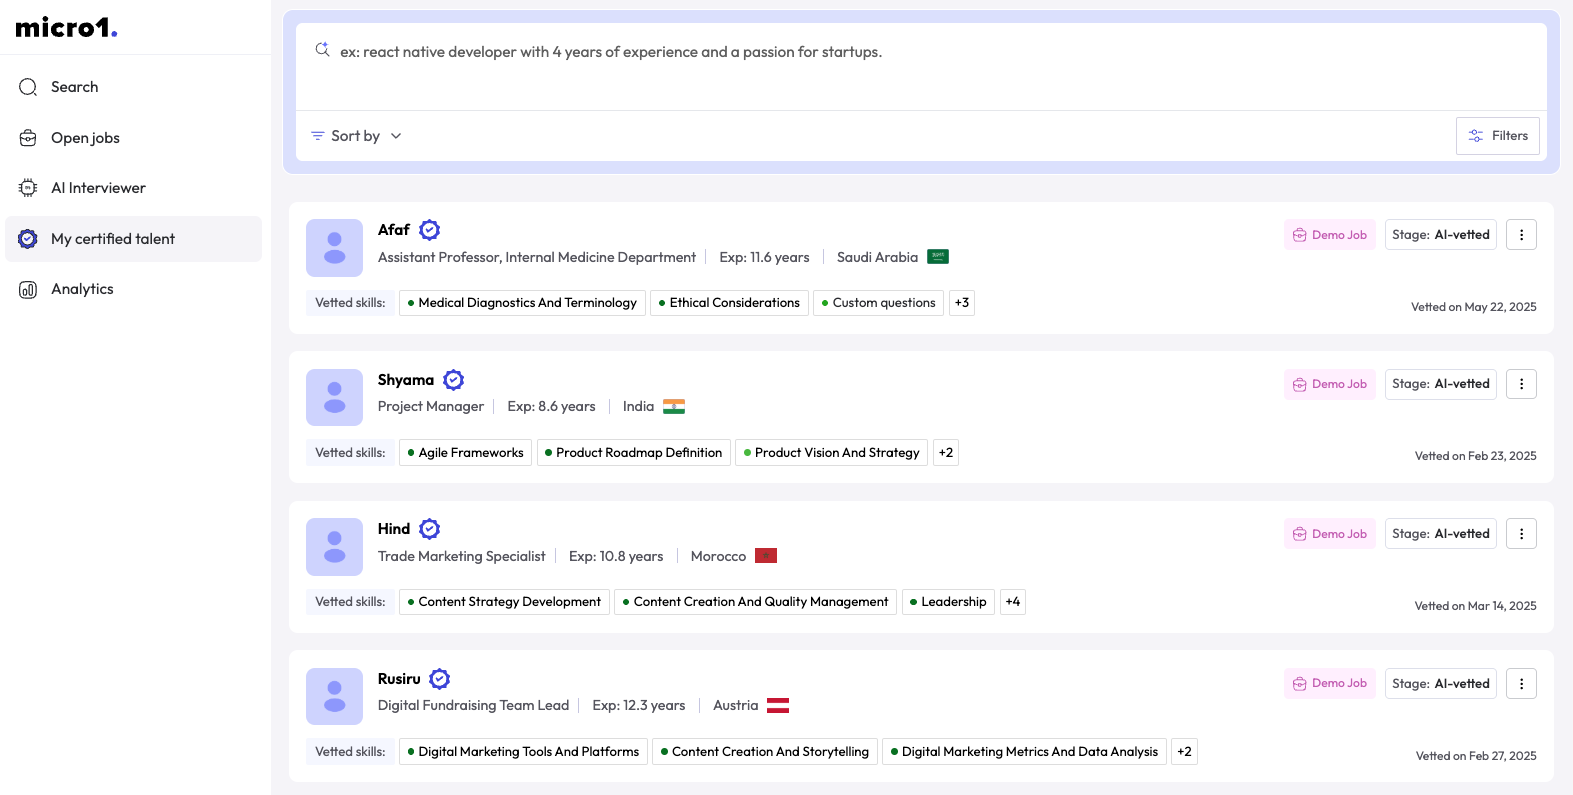Expand Hind's +4 more skills
Viewport: 1573px width, 795px height.
click(x=1013, y=602)
